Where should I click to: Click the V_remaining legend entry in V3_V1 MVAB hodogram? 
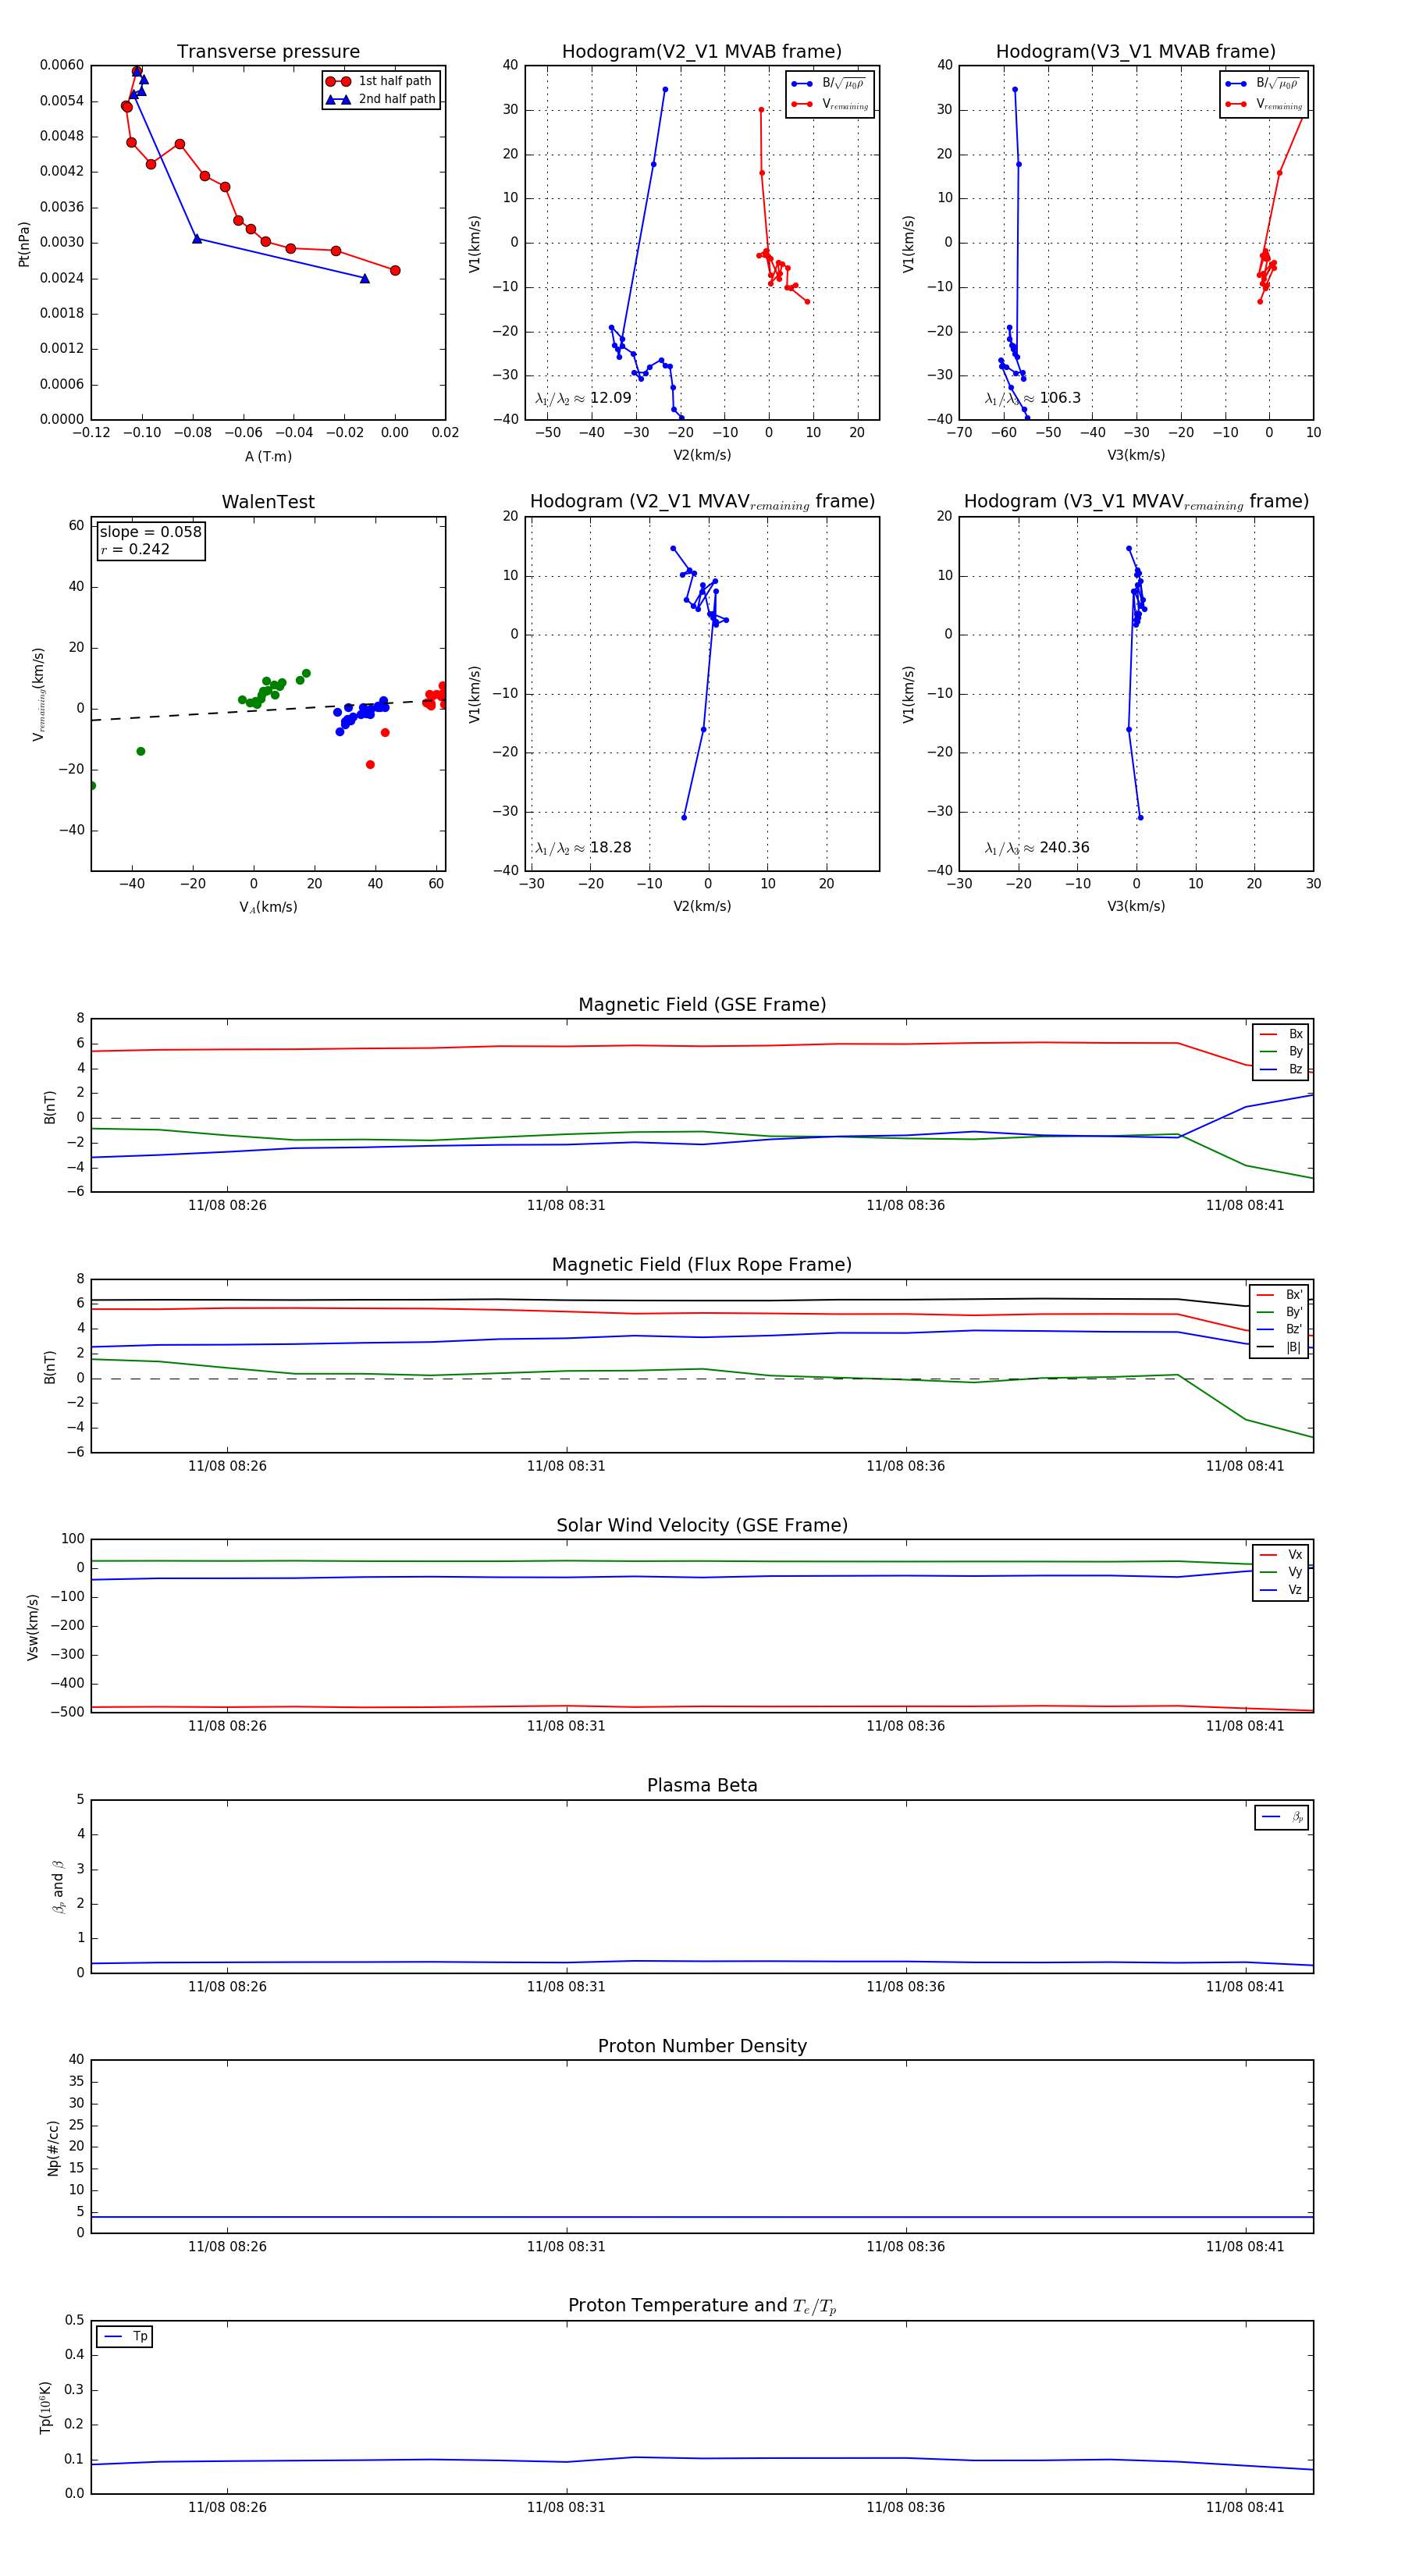click(x=1264, y=104)
